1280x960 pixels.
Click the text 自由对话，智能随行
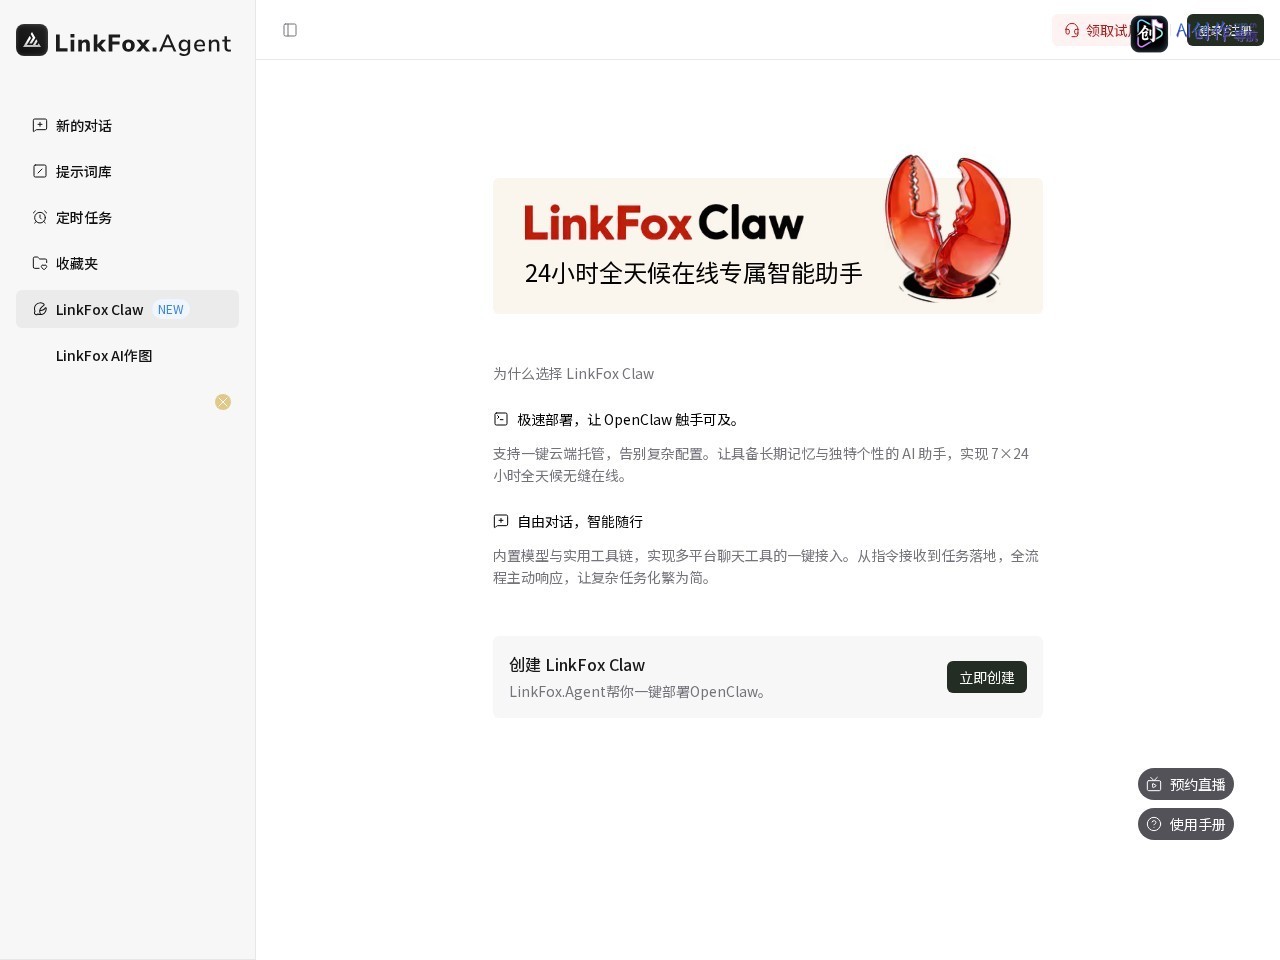click(x=580, y=521)
